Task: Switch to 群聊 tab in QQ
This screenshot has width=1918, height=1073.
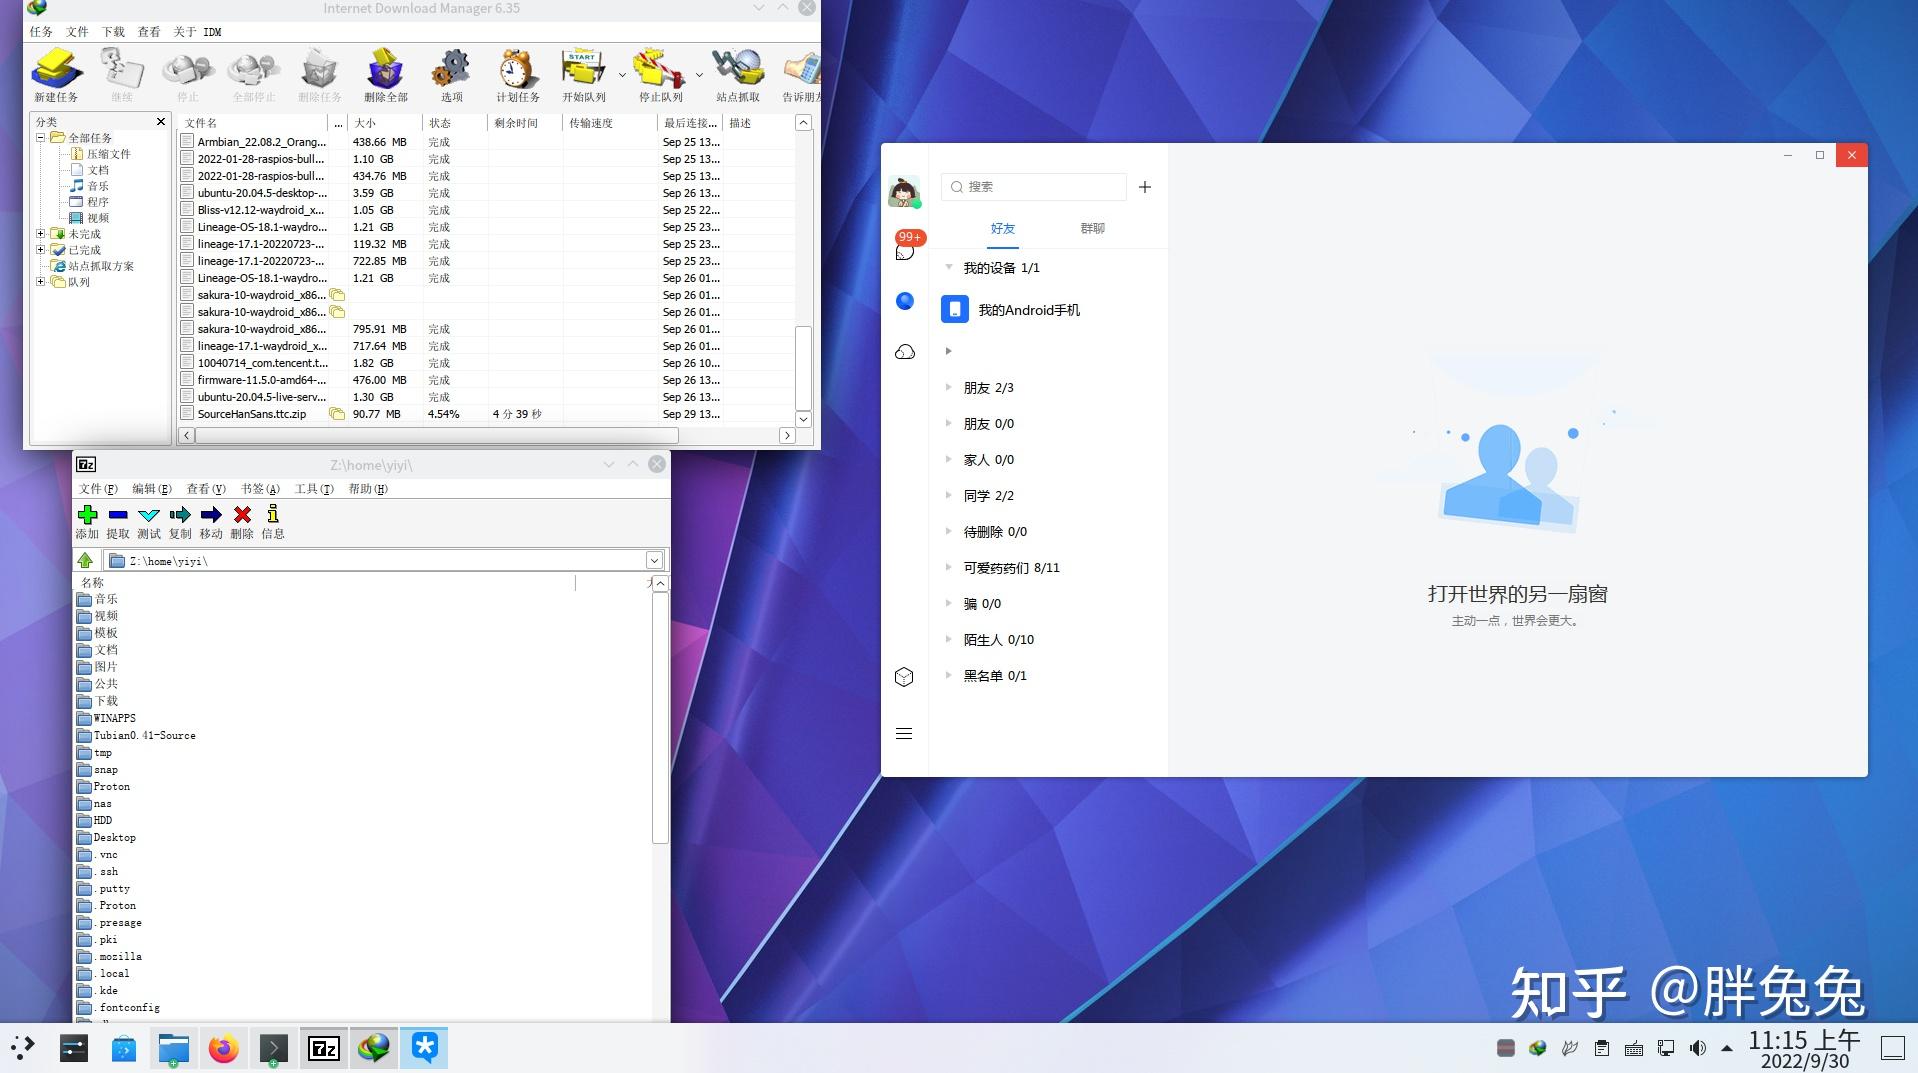Action: point(1092,228)
